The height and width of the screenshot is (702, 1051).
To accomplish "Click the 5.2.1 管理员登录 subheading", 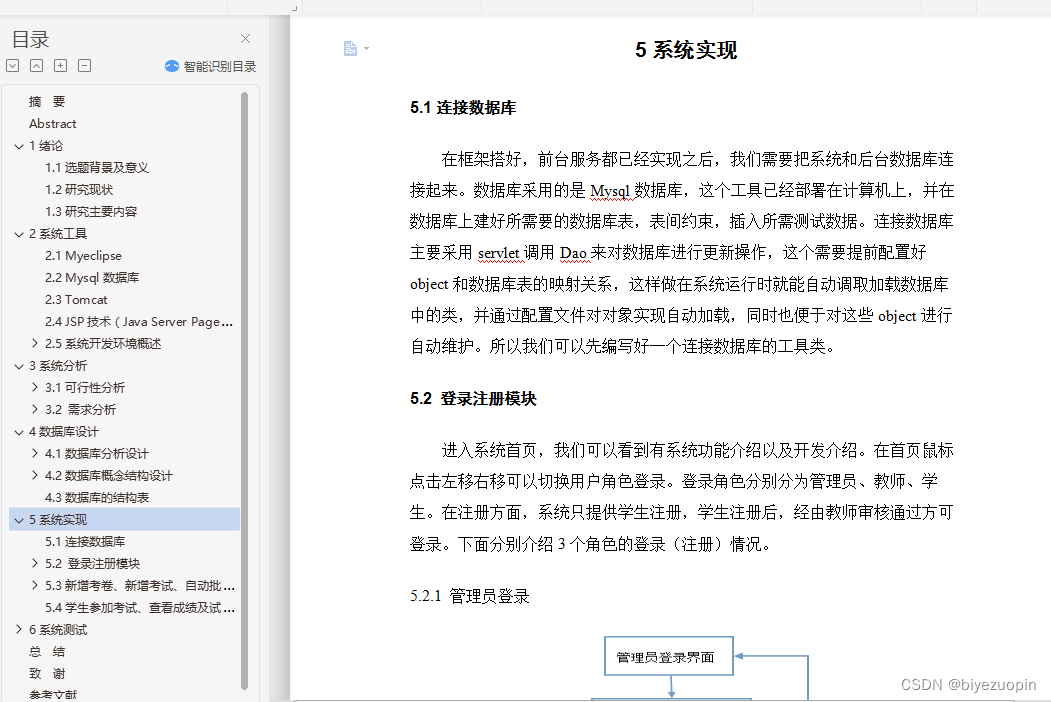I will [470, 596].
